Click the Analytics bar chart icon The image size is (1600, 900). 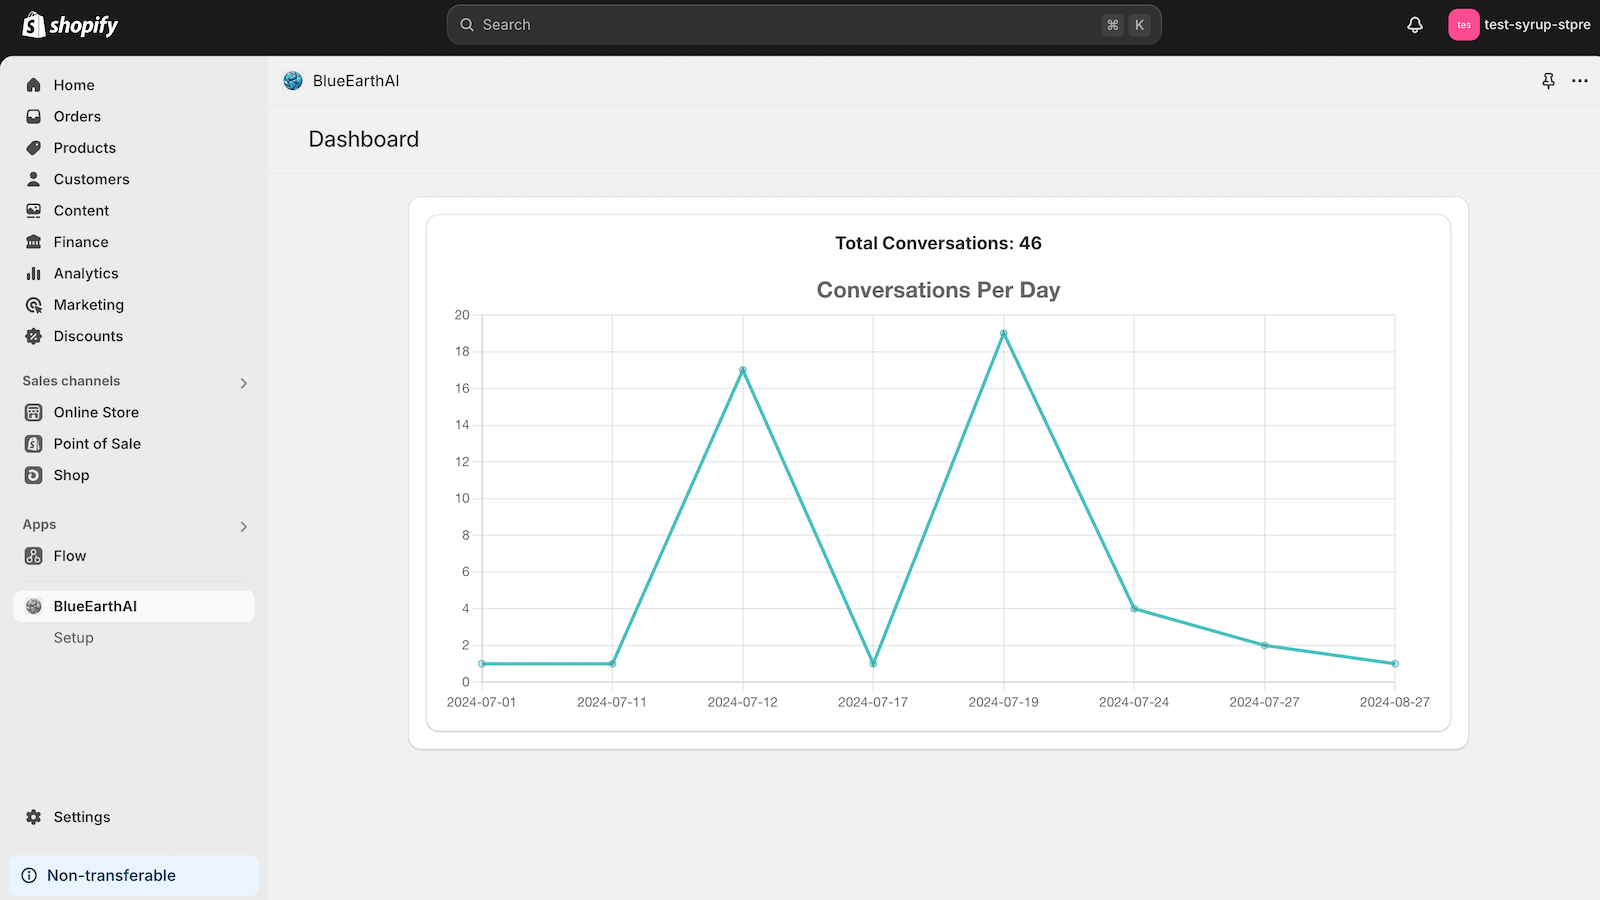(34, 273)
